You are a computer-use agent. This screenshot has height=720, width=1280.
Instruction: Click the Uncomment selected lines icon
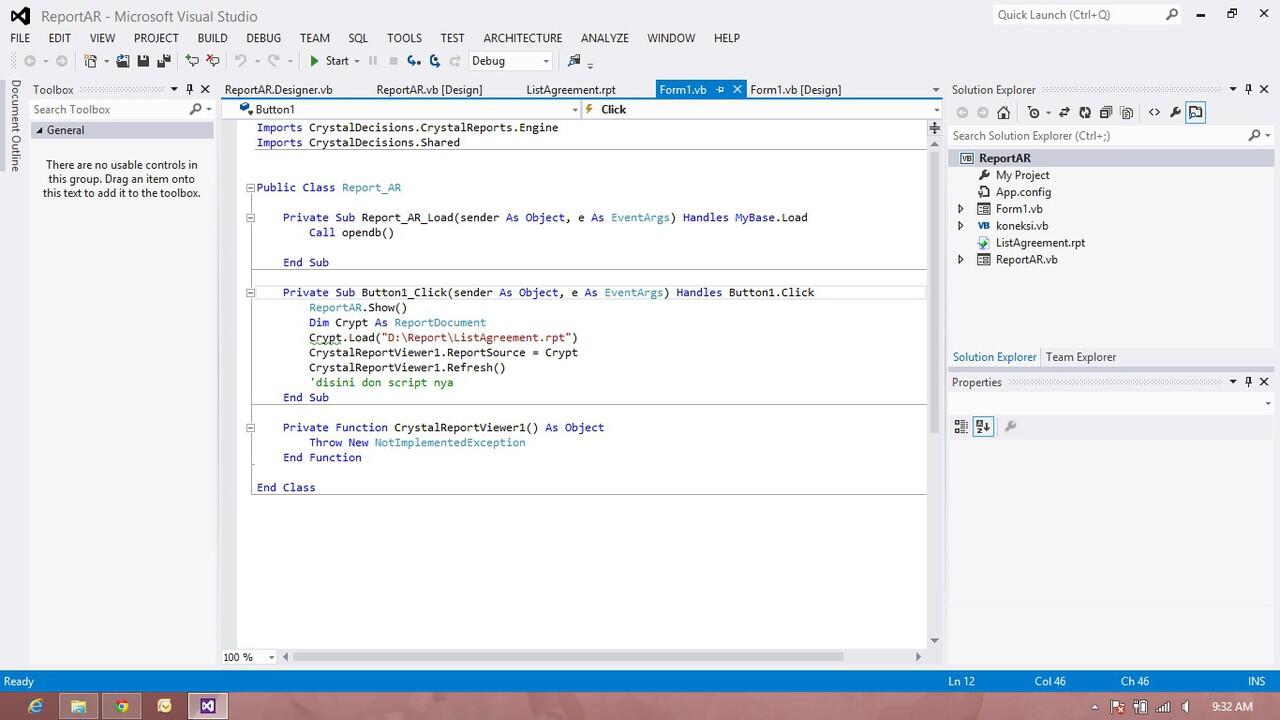click(x=213, y=61)
